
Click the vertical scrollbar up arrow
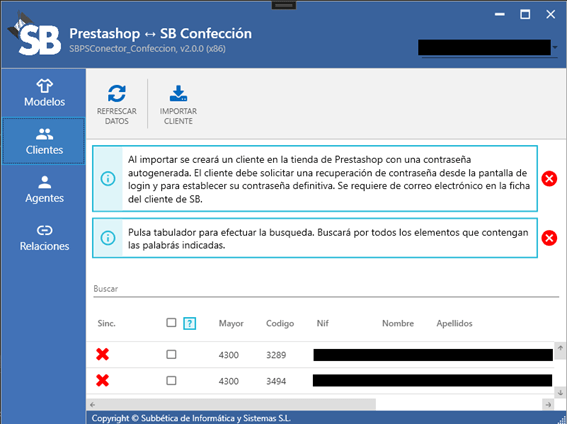click(x=560, y=348)
